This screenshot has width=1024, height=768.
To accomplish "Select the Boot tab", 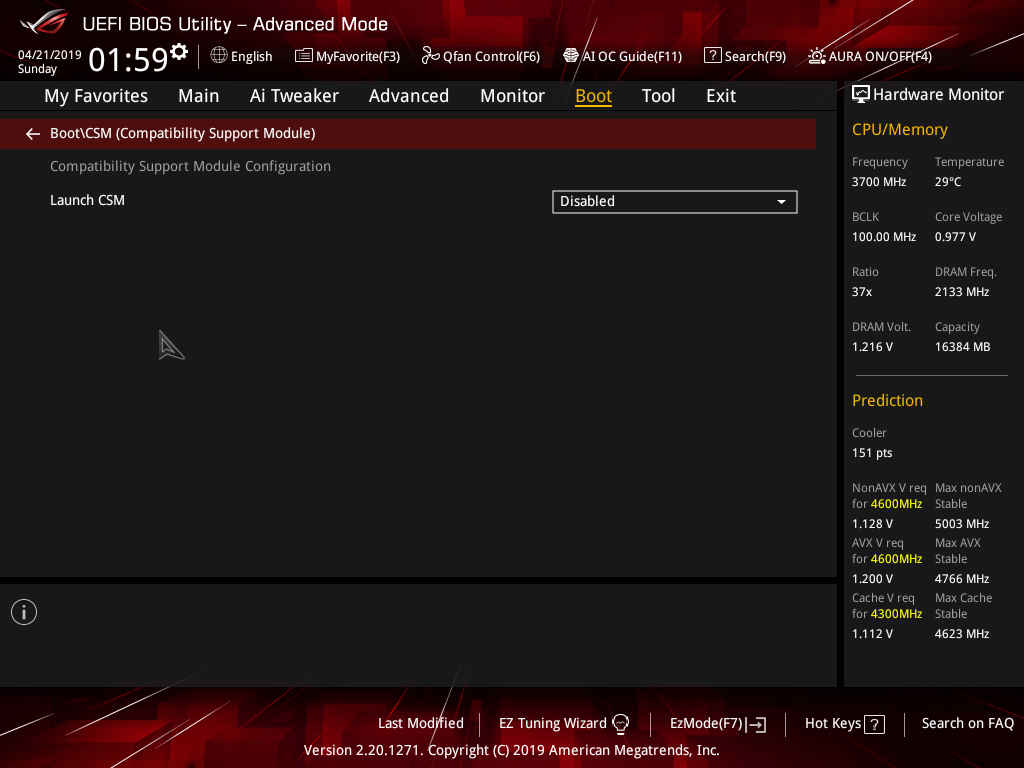I will coord(593,96).
